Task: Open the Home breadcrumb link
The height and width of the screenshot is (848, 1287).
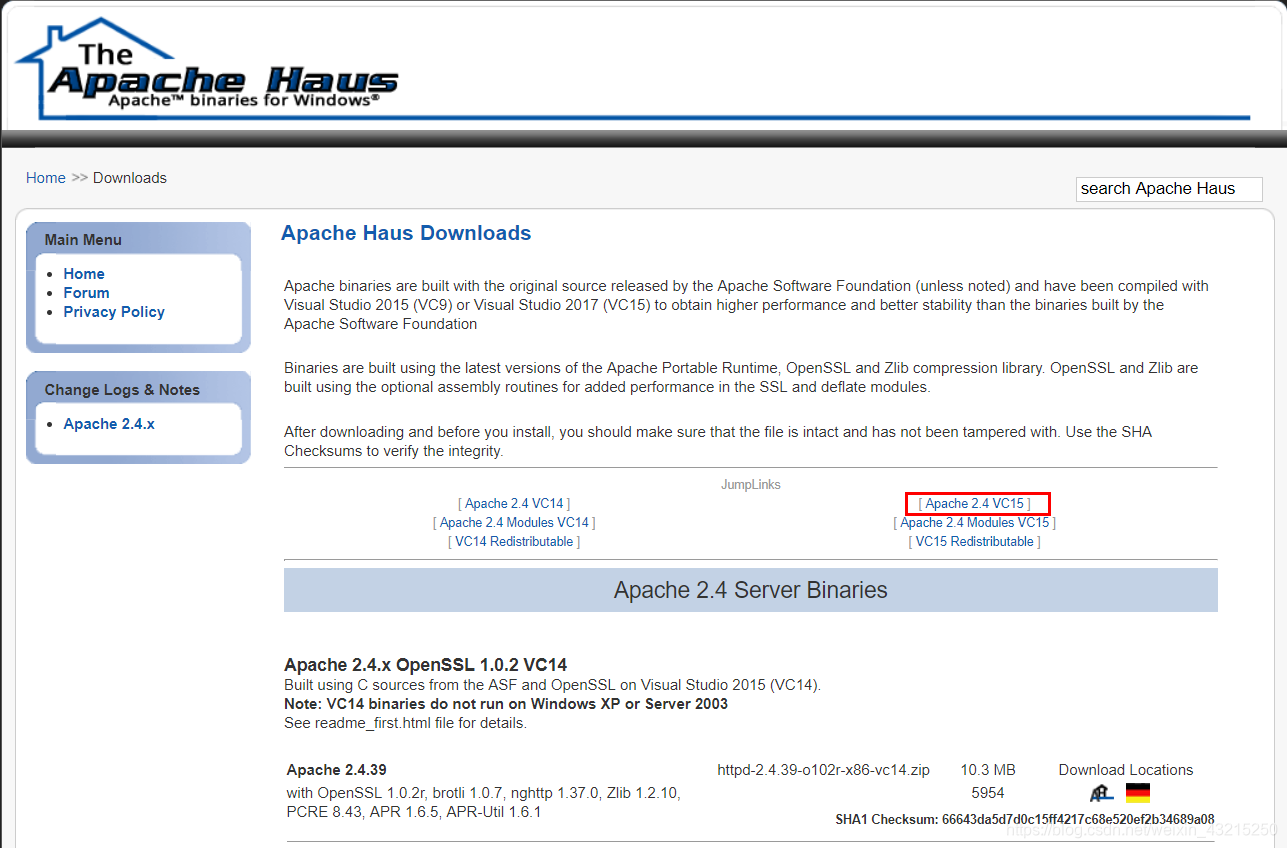Action: [46, 178]
